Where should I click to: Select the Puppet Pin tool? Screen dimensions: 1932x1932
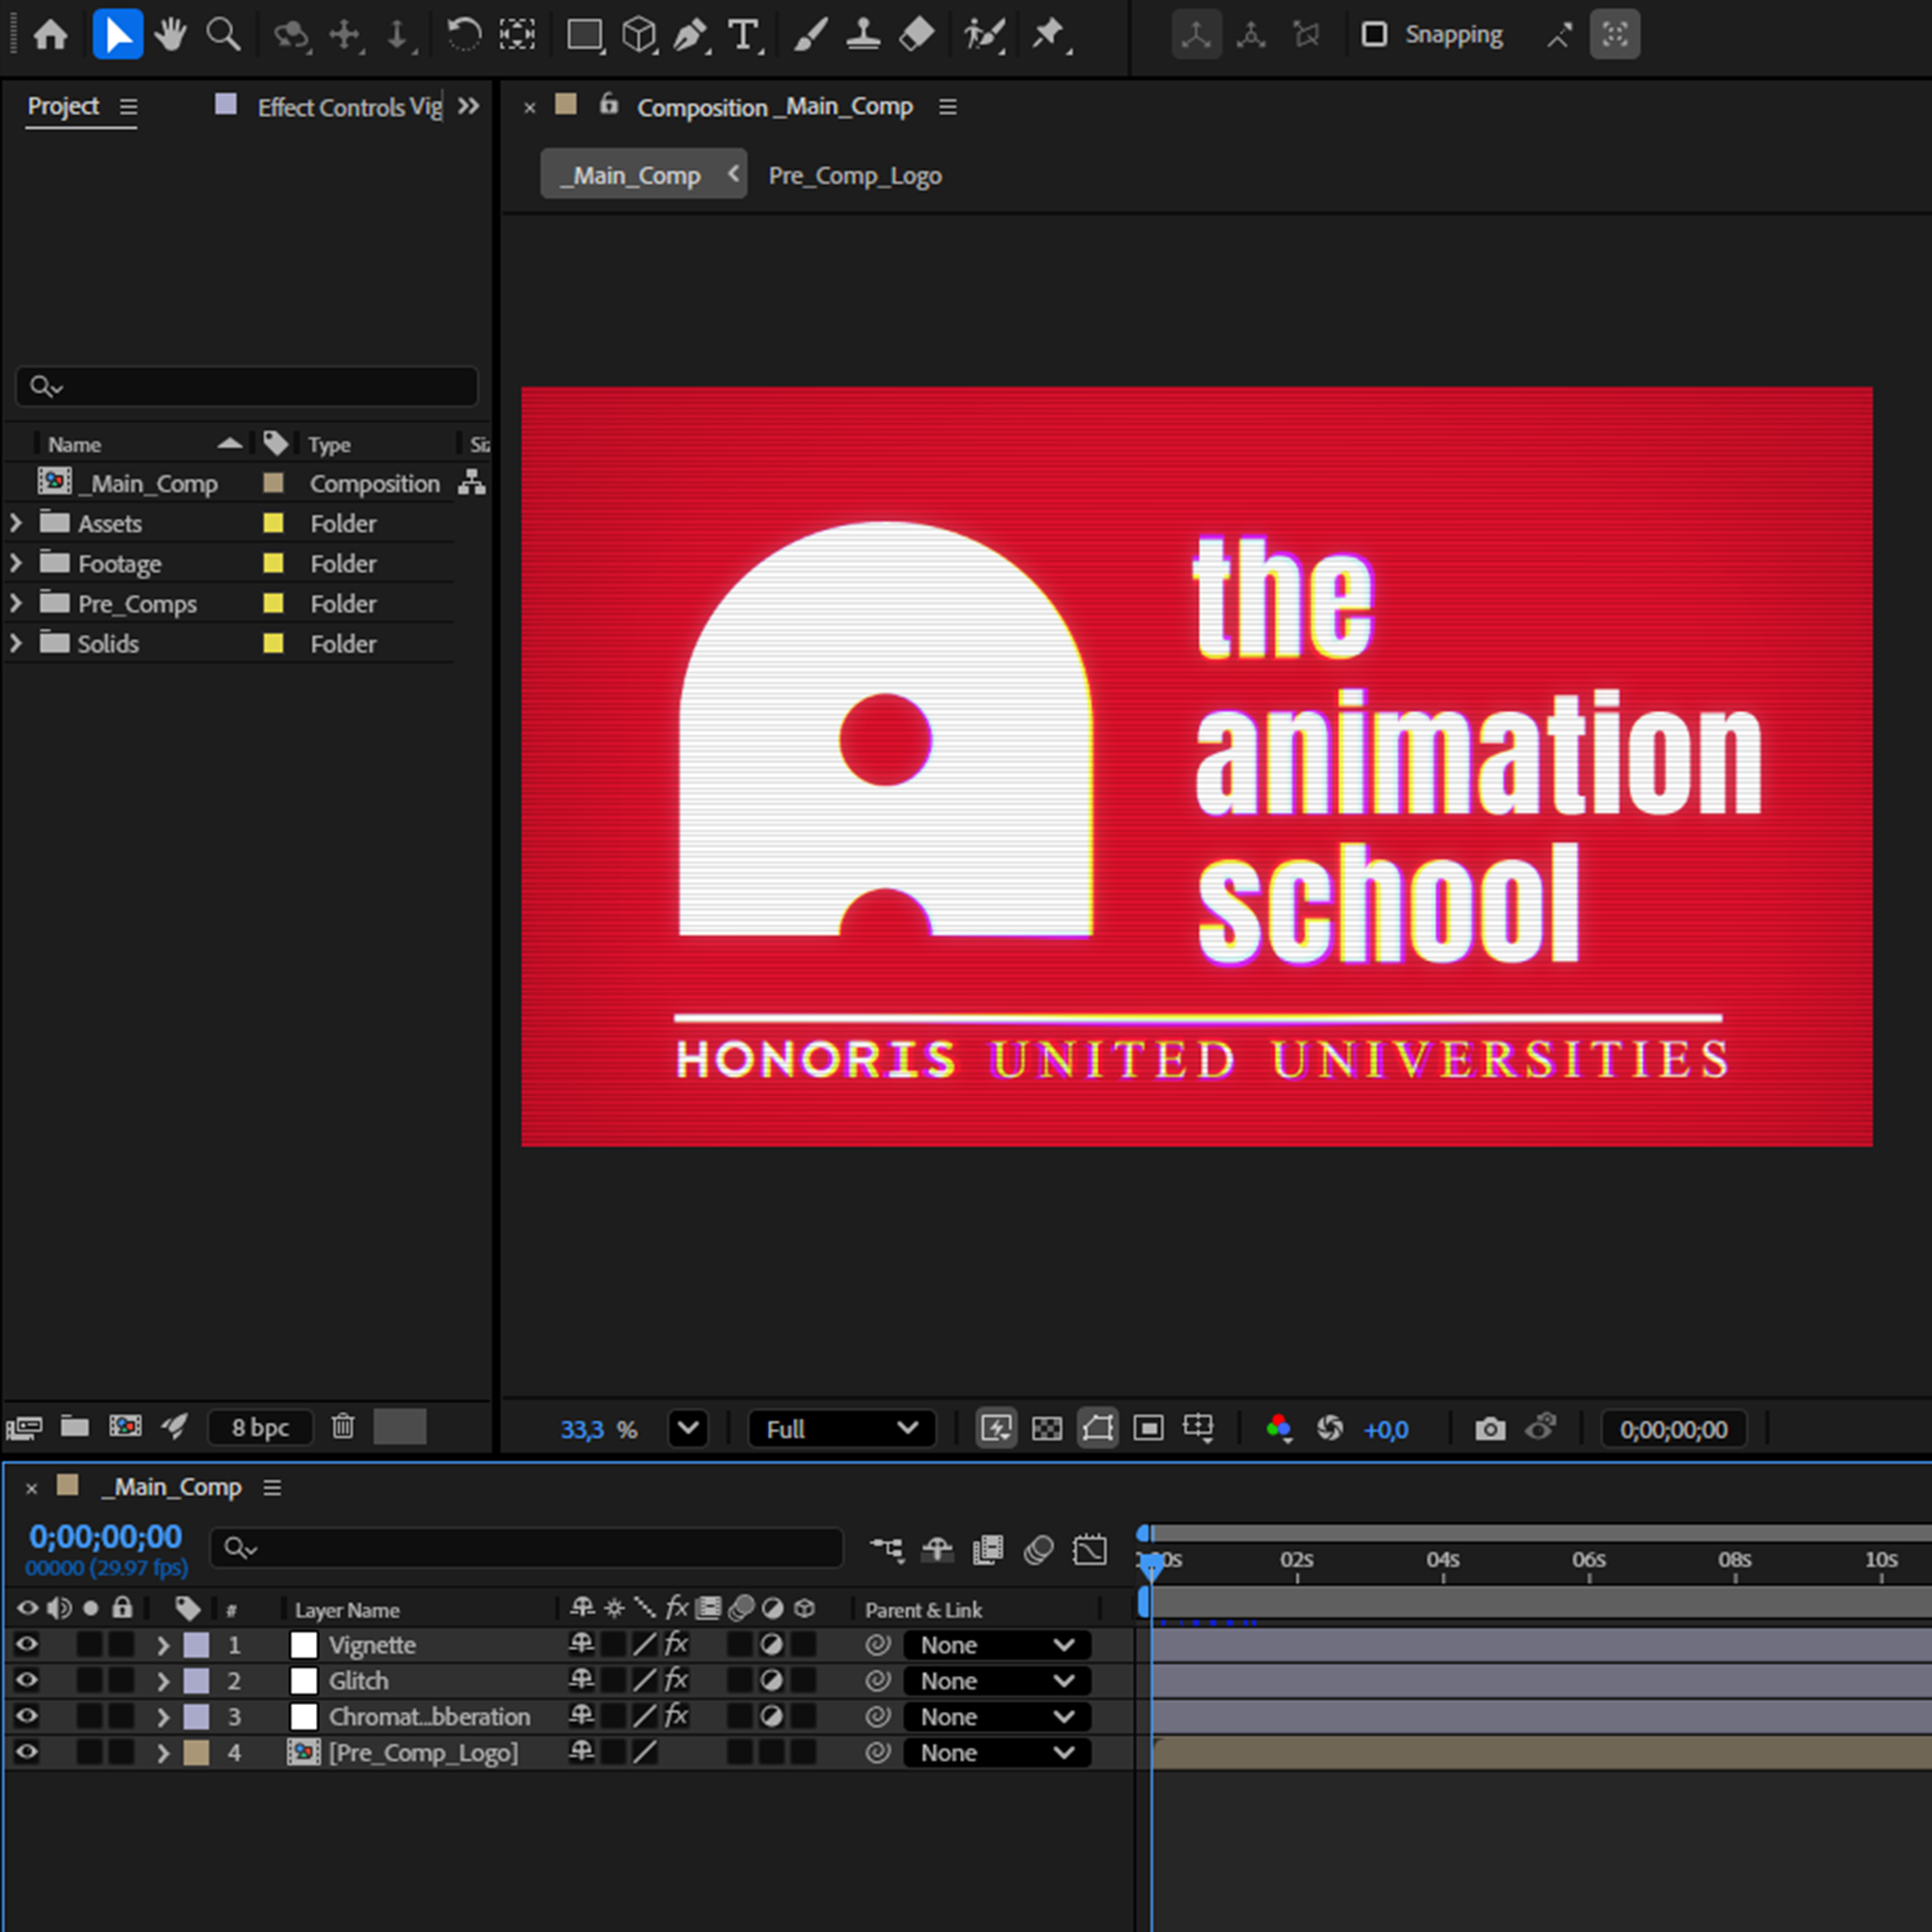pos(1048,35)
